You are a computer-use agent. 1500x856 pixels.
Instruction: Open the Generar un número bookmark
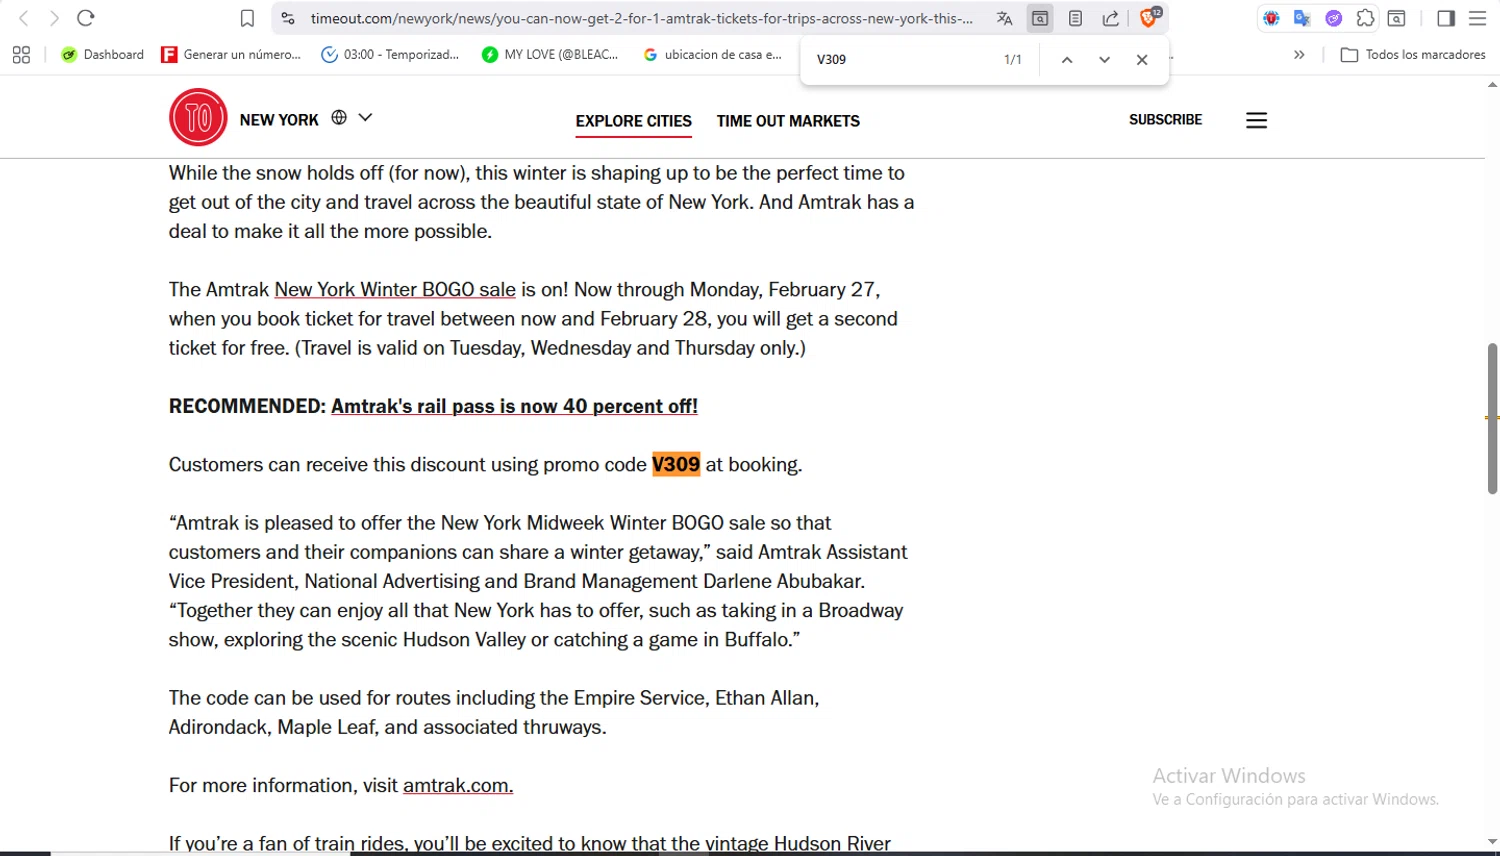(x=231, y=55)
